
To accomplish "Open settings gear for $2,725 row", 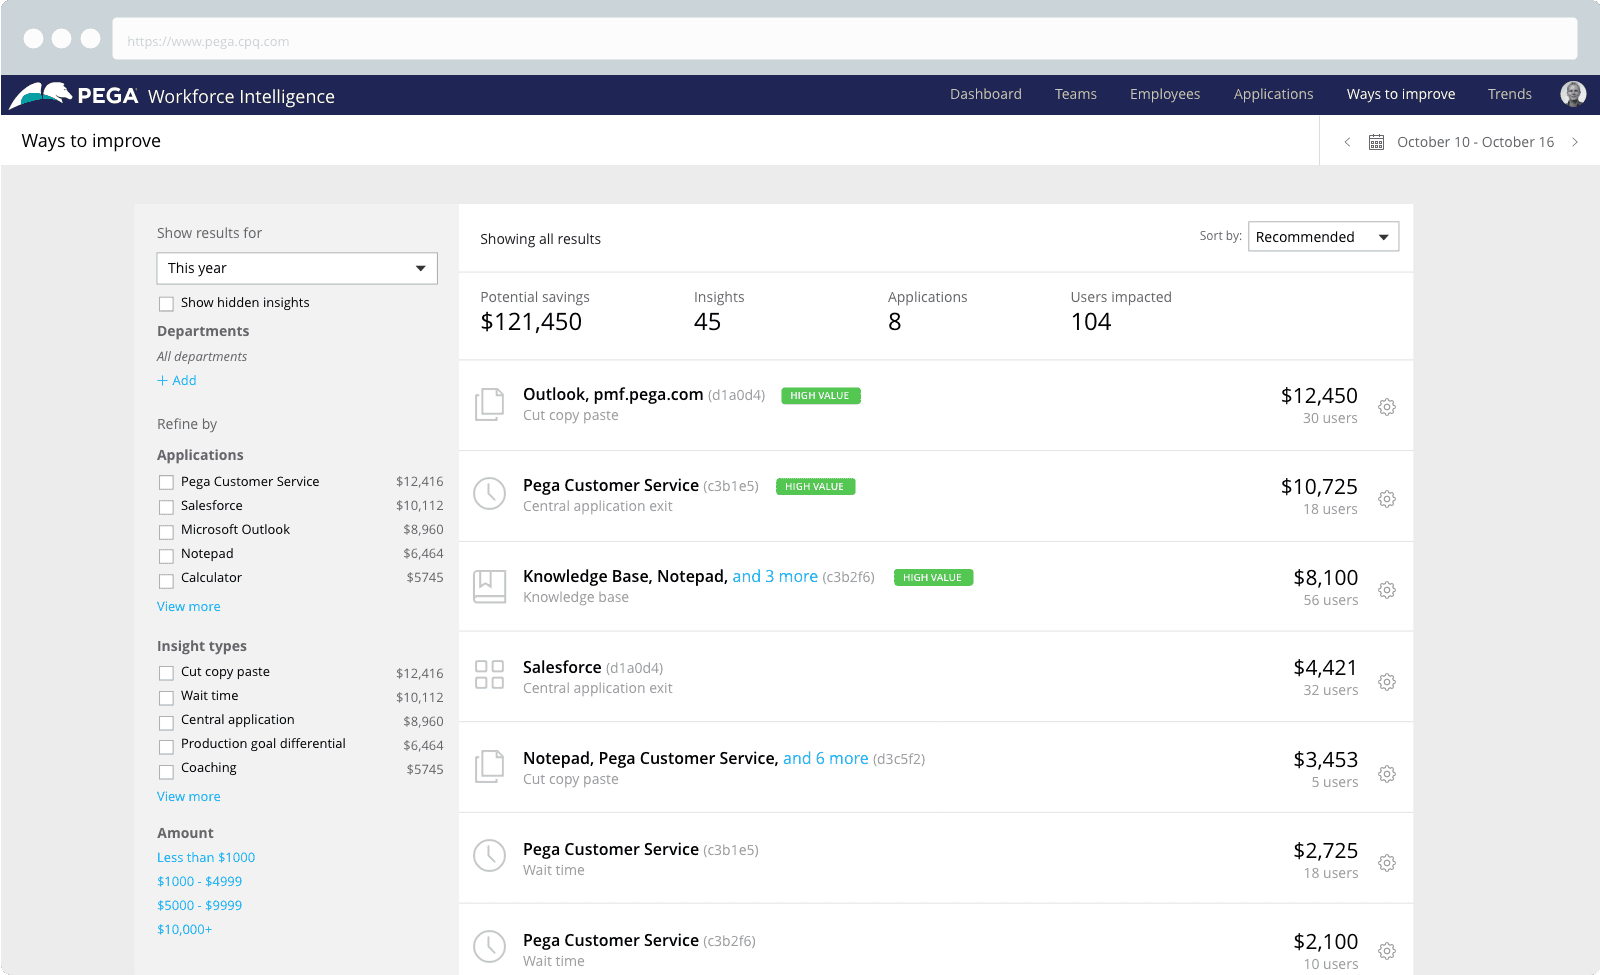I will 1387,862.
